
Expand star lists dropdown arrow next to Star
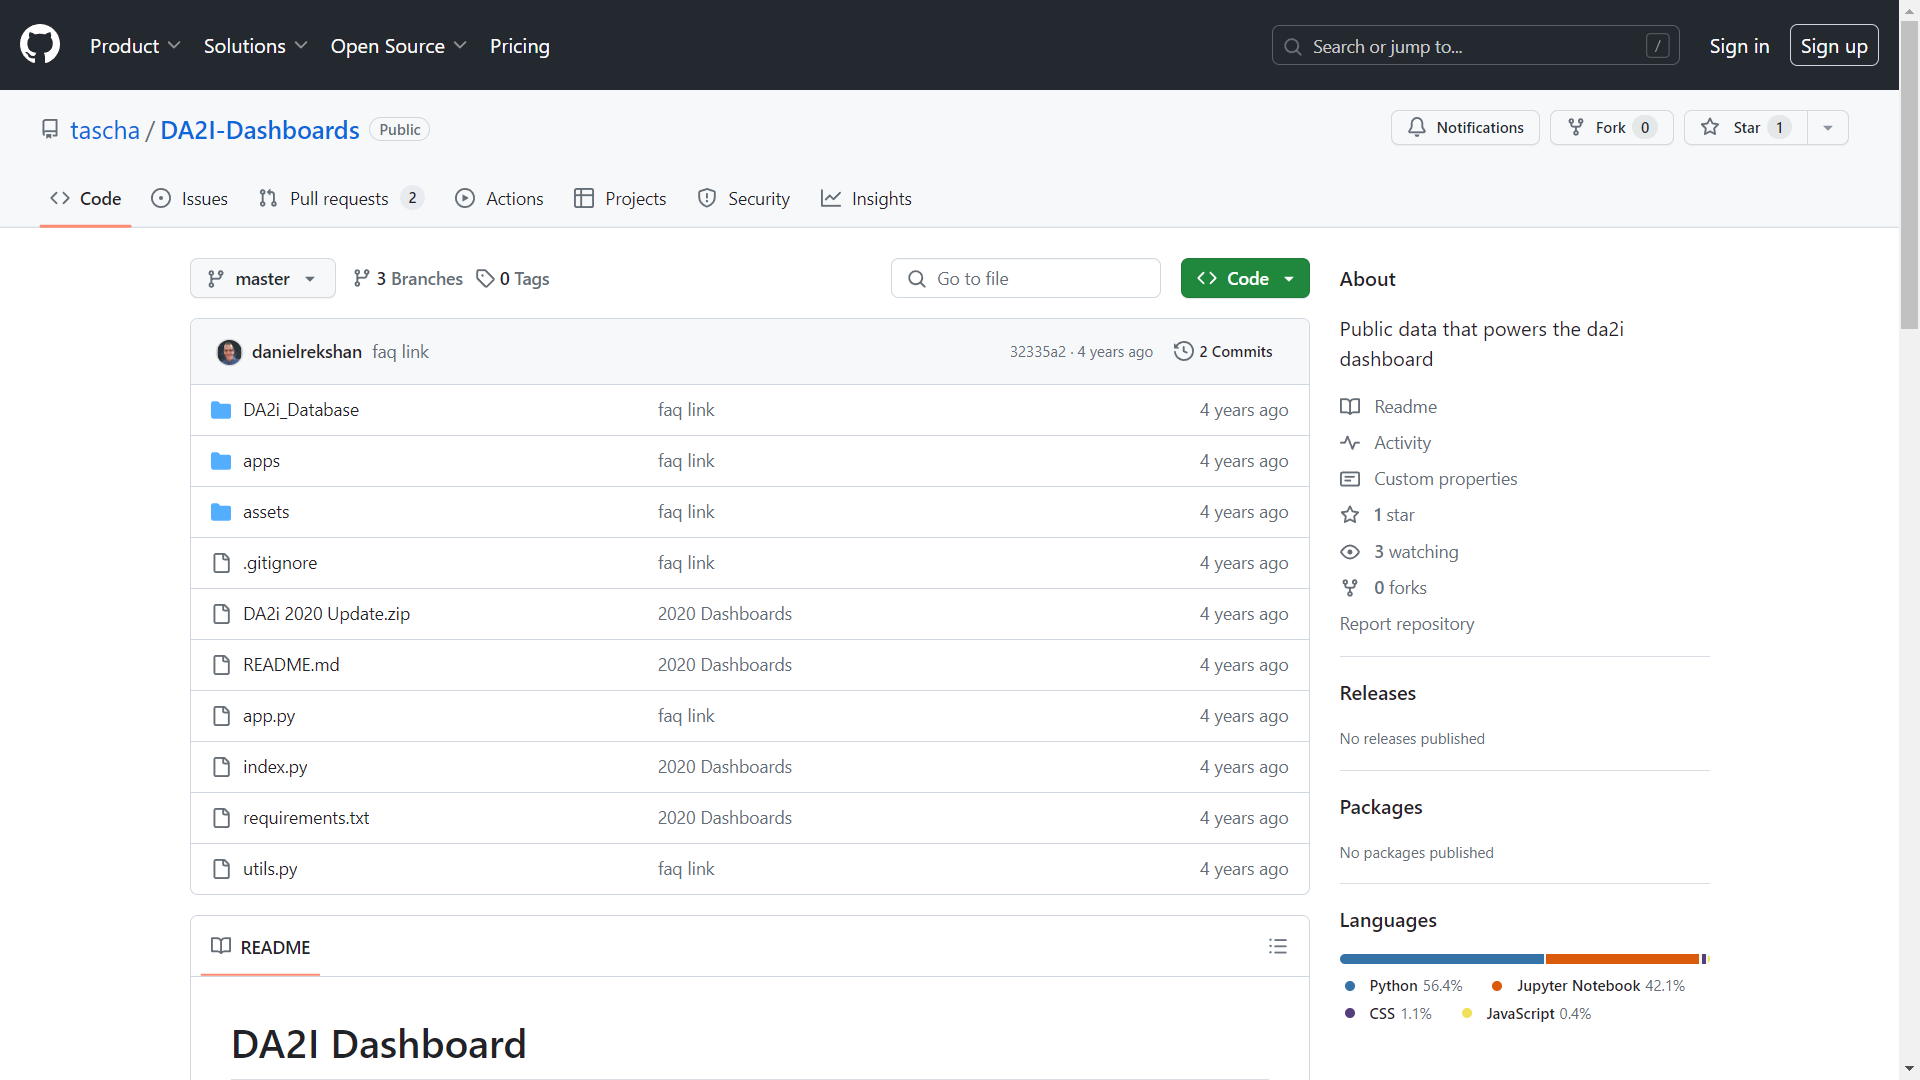pyautogui.click(x=1827, y=128)
